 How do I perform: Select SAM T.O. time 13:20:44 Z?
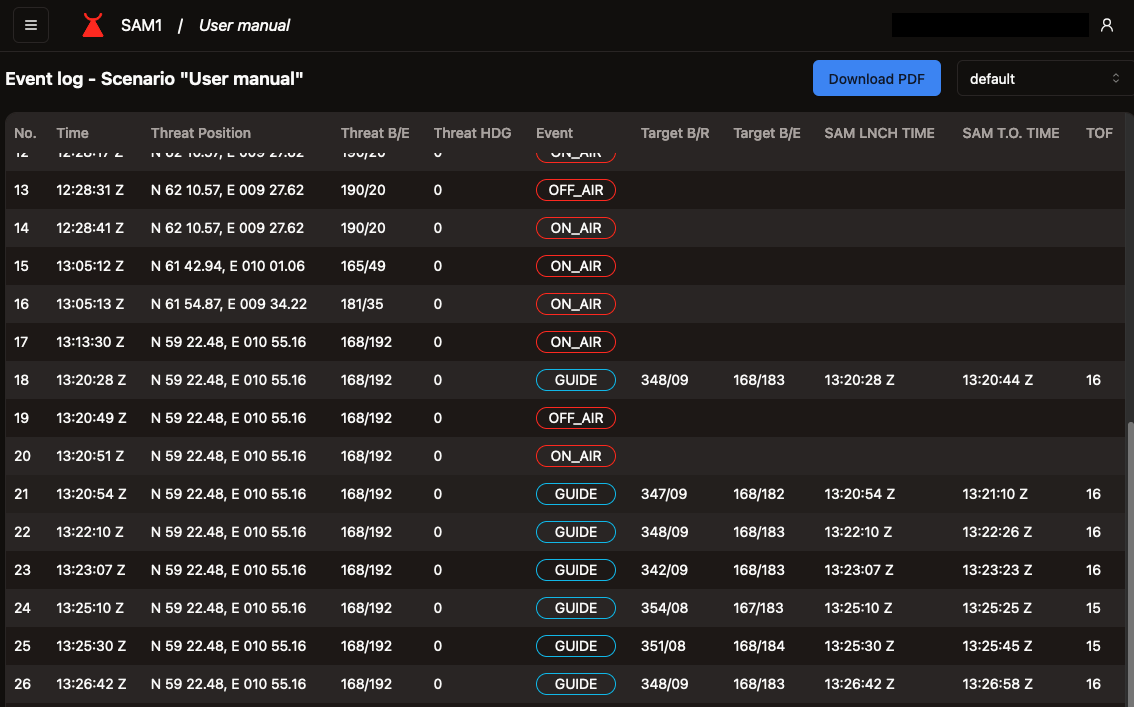(x=997, y=380)
